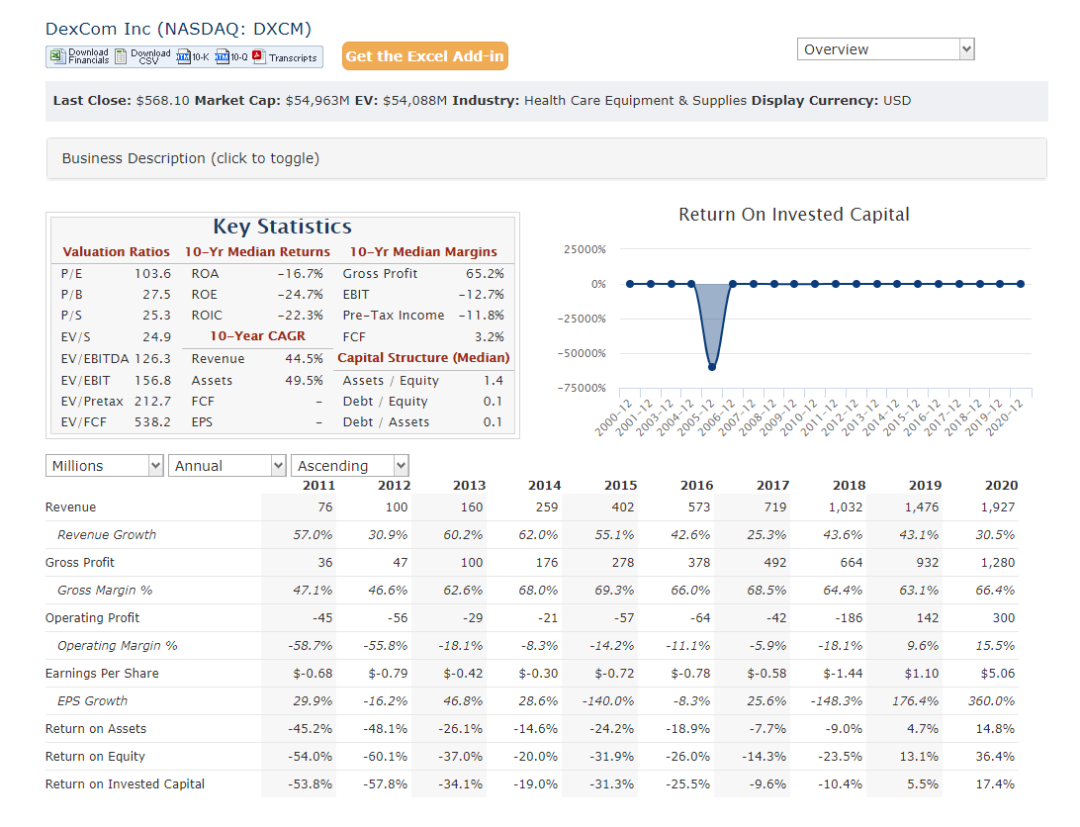The height and width of the screenshot is (827, 1080).
Task: Click the 2020 Return on Equity 36.4%
Action: [x=995, y=756]
